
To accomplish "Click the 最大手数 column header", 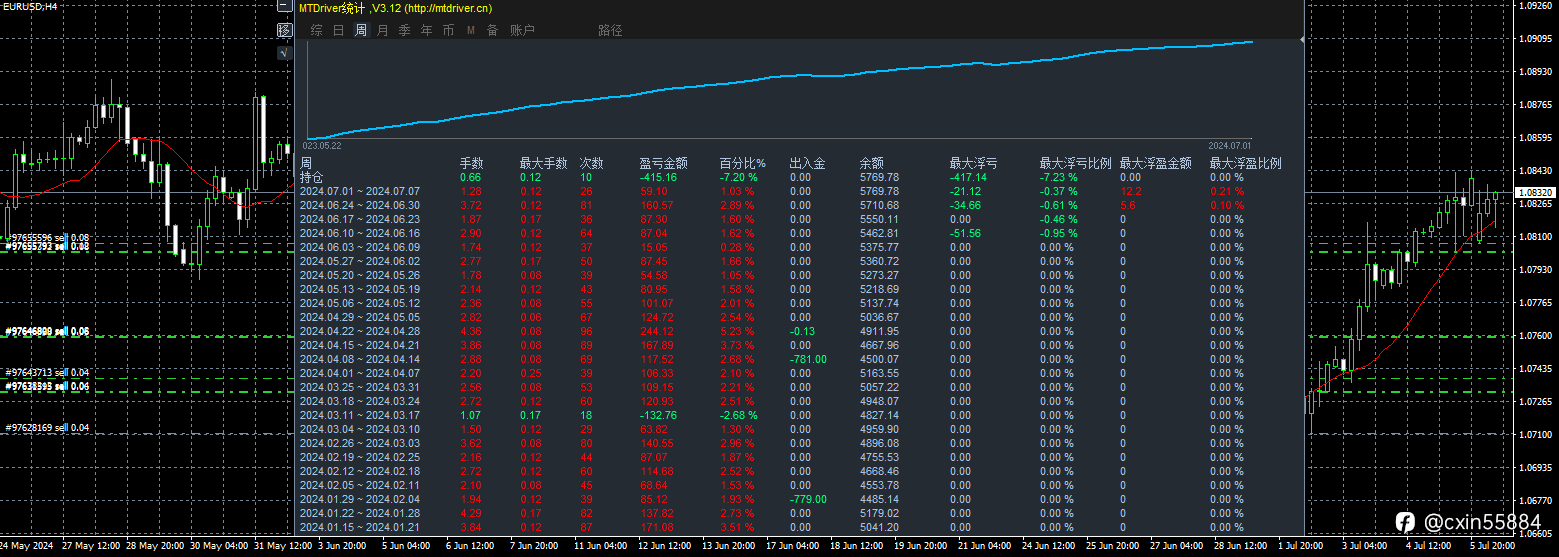I will [x=543, y=163].
